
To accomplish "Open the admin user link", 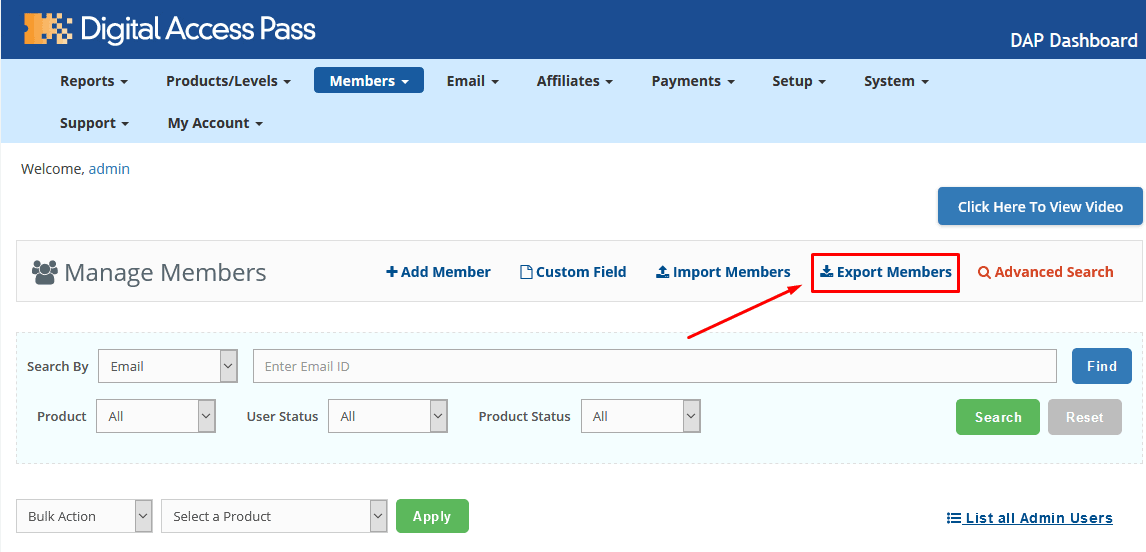I will pos(109,169).
